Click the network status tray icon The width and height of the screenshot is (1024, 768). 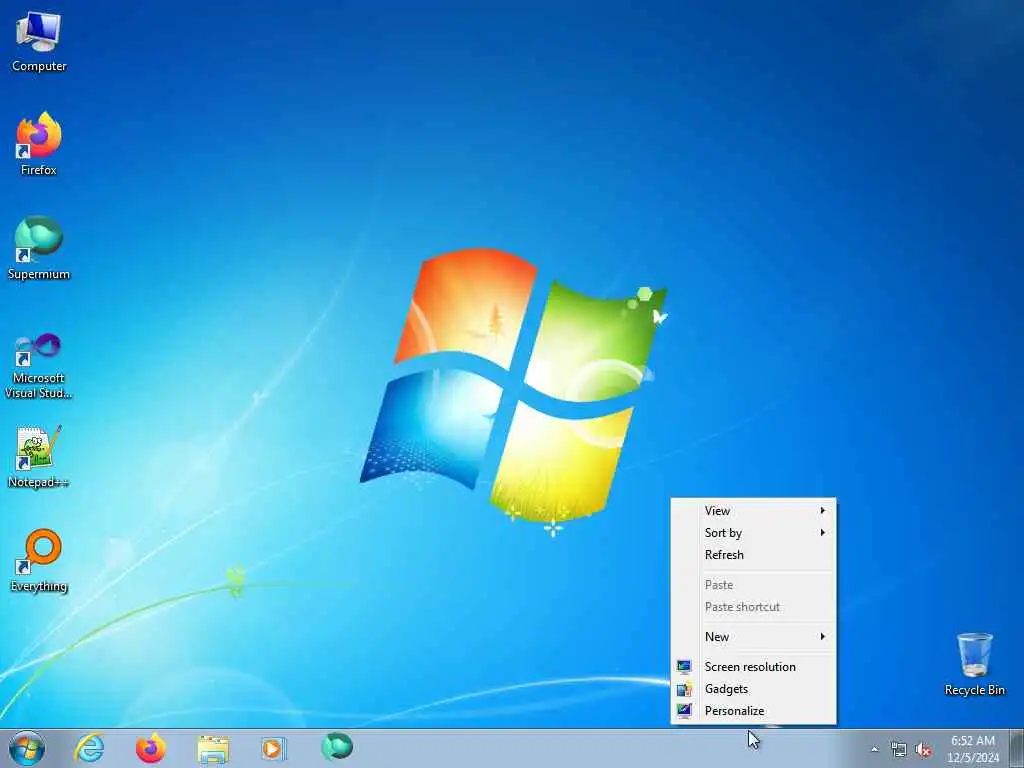click(899, 750)
